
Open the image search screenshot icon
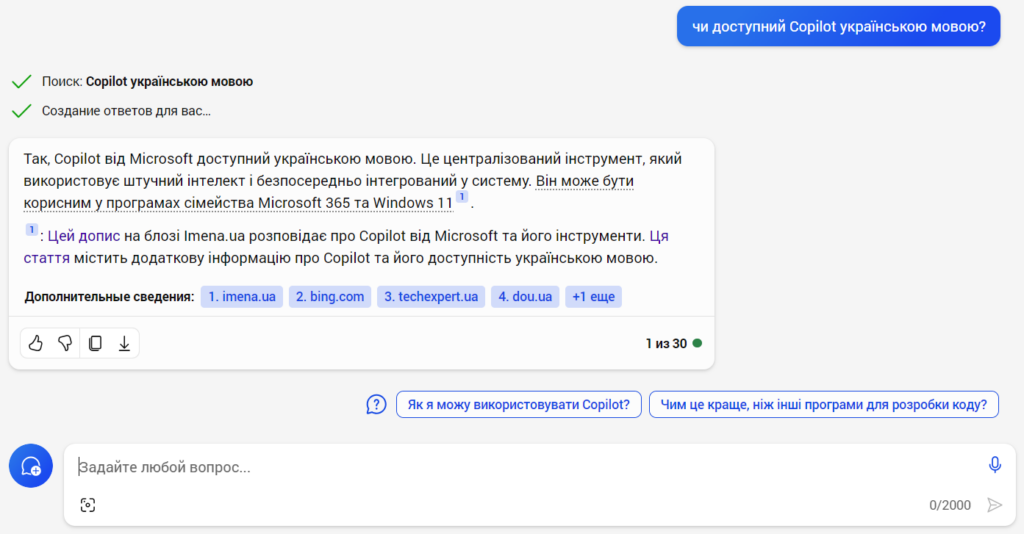click(x=88, y=505)
